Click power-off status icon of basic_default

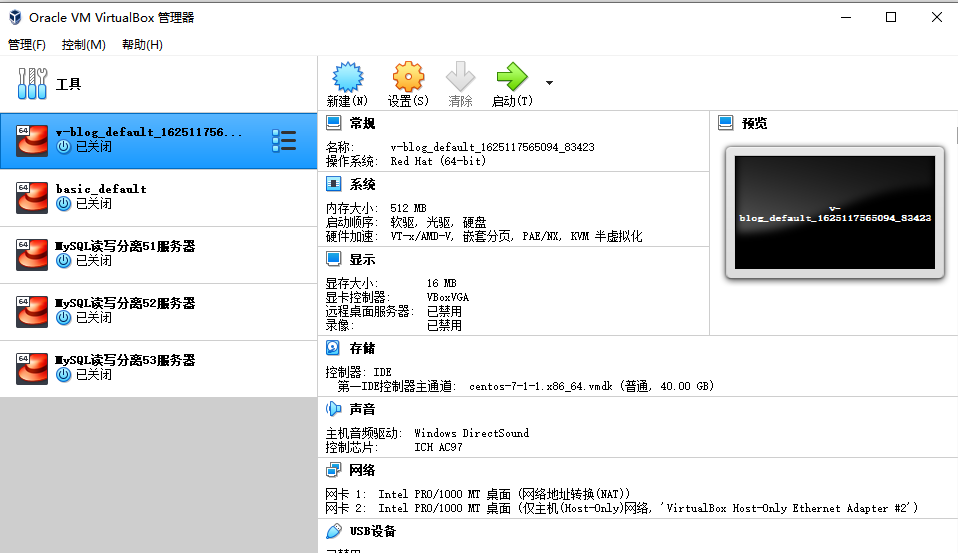click(64, 203)
